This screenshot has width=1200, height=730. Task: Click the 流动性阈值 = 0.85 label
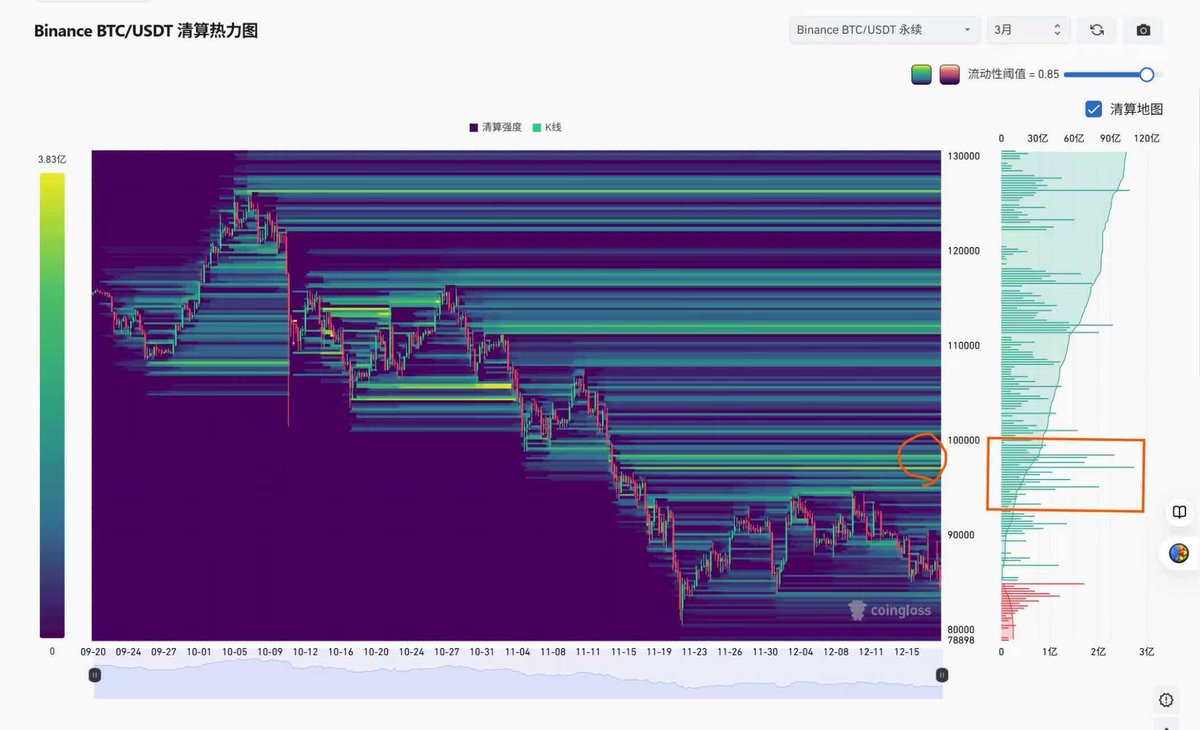1013,74
